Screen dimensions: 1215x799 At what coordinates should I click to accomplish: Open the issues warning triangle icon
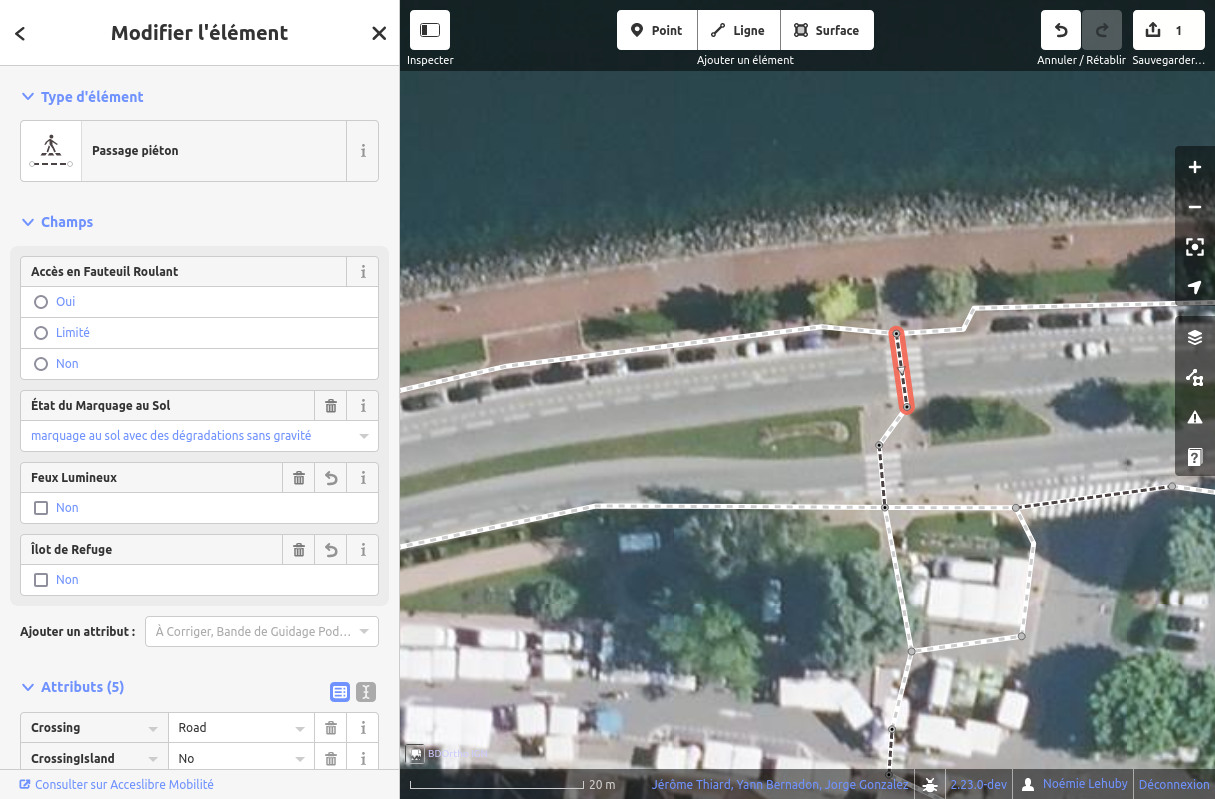click(x=1194, y=417)
